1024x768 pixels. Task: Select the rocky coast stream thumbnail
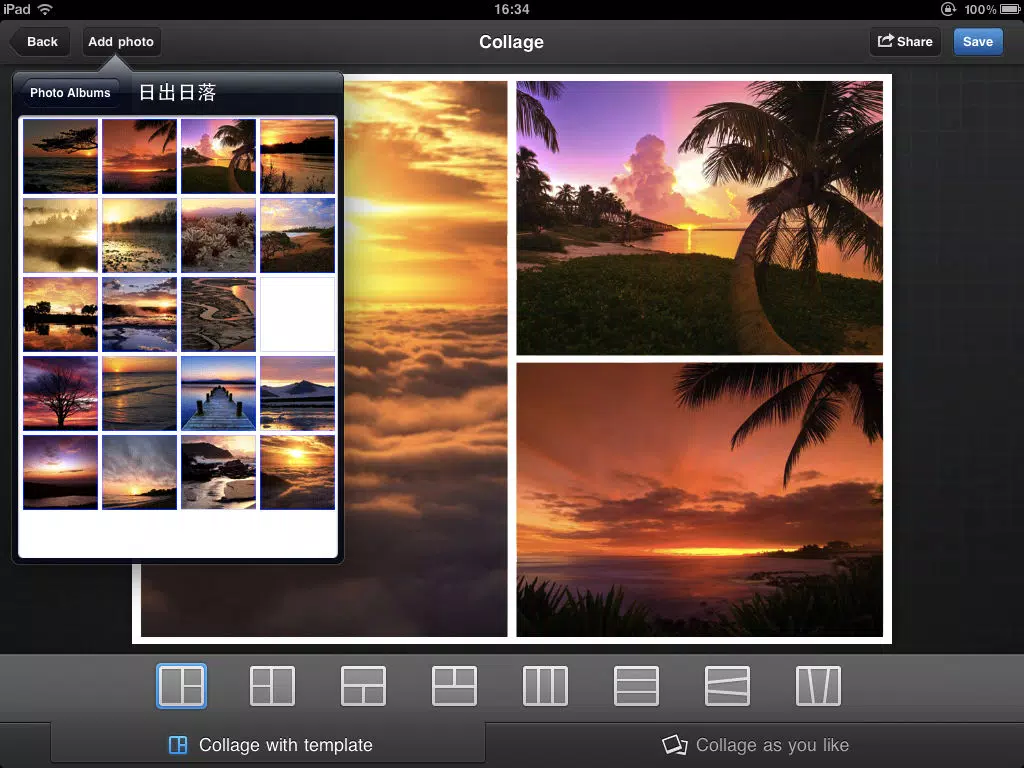coord(219,472)
